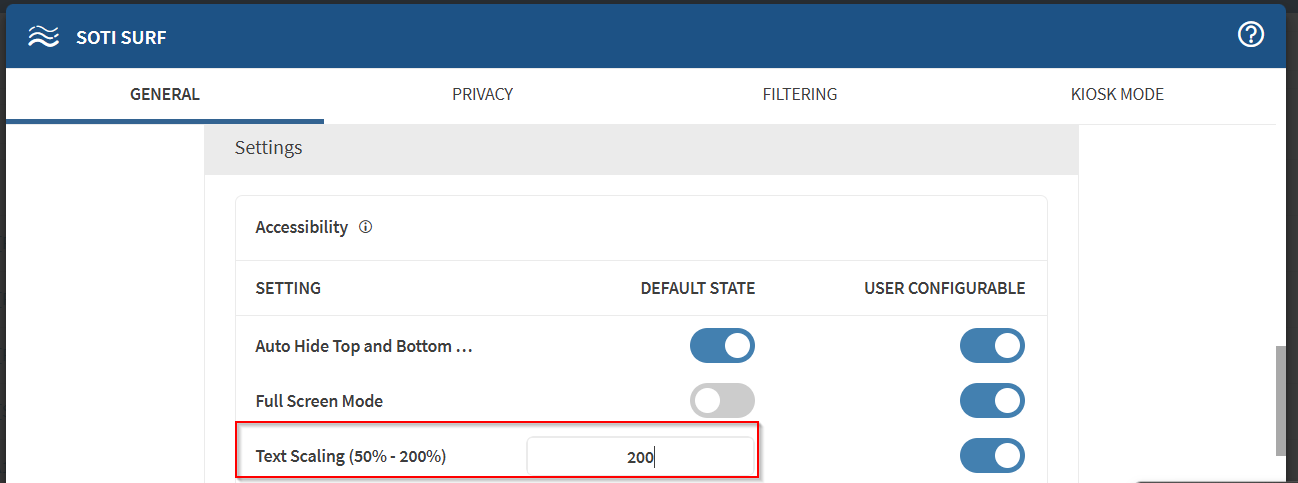The width and height of the screenshot is (1298, 483).
Task: Click the Accessibility heading text
Action: tap(301, 227)
